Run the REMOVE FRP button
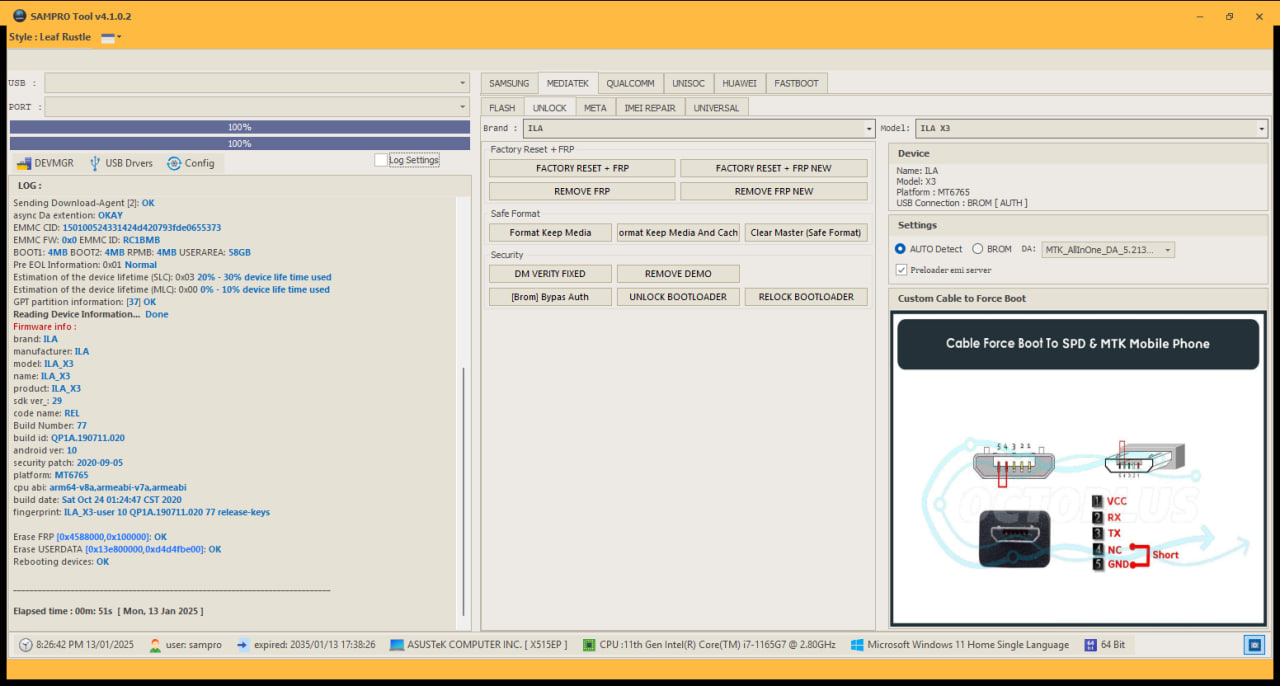The image size is (1280, 686). tap(582, 191)
